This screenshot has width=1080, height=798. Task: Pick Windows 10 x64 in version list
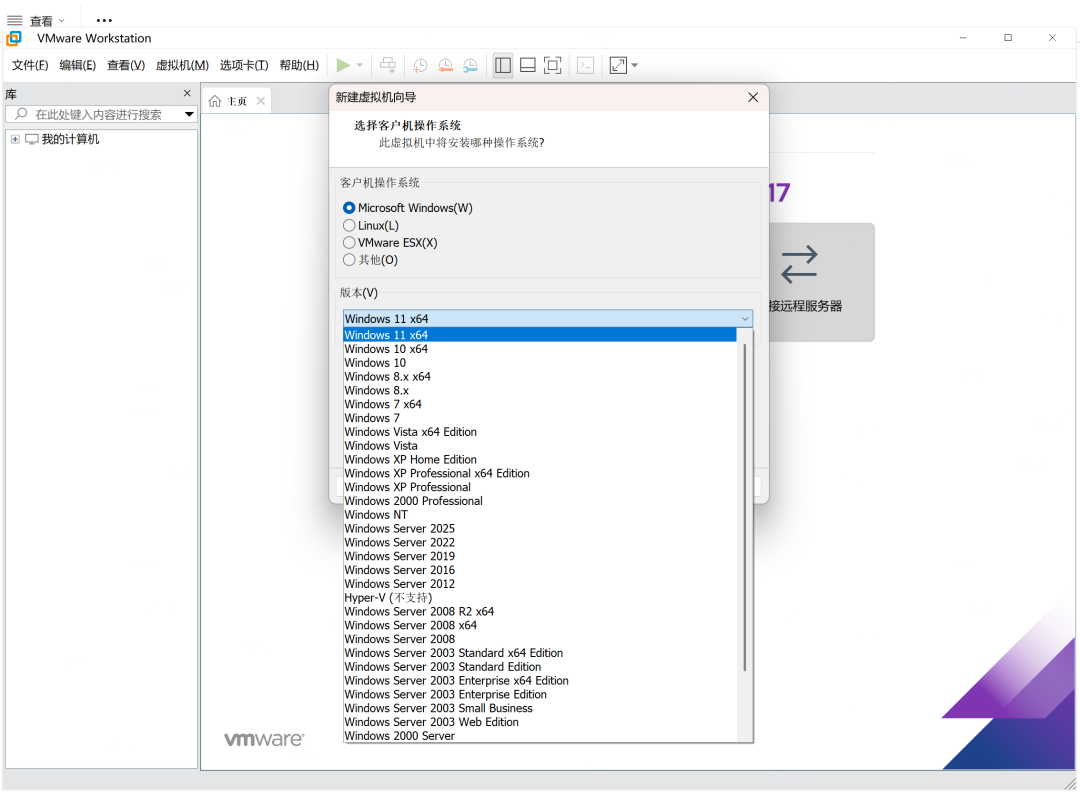pos(386,349)
